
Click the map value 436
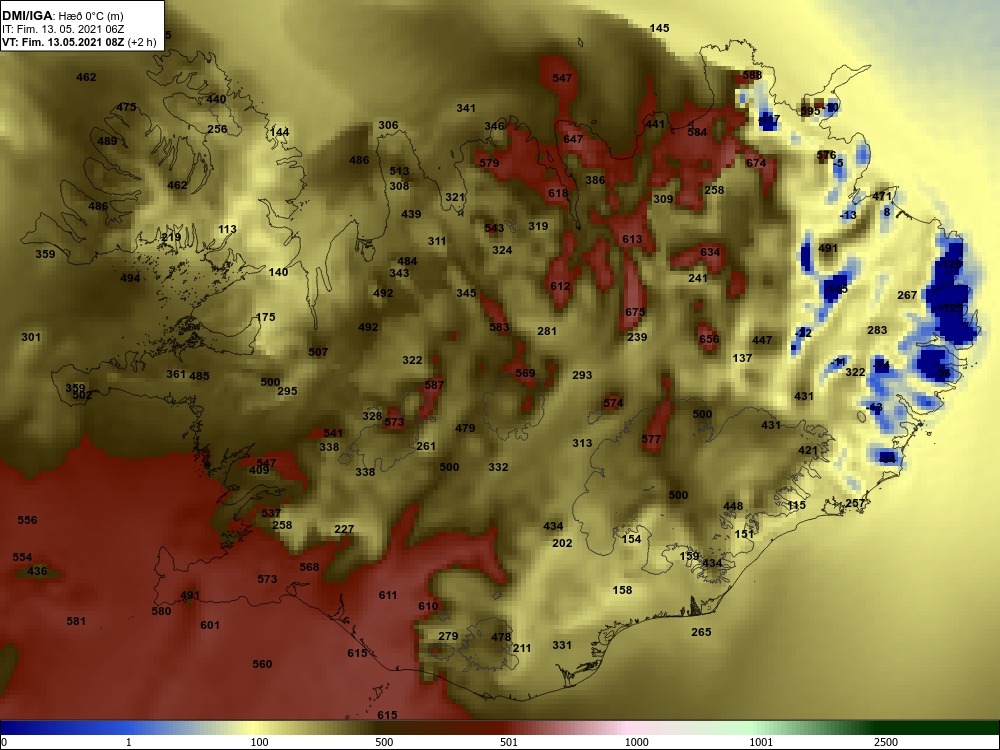pos(37,571)
